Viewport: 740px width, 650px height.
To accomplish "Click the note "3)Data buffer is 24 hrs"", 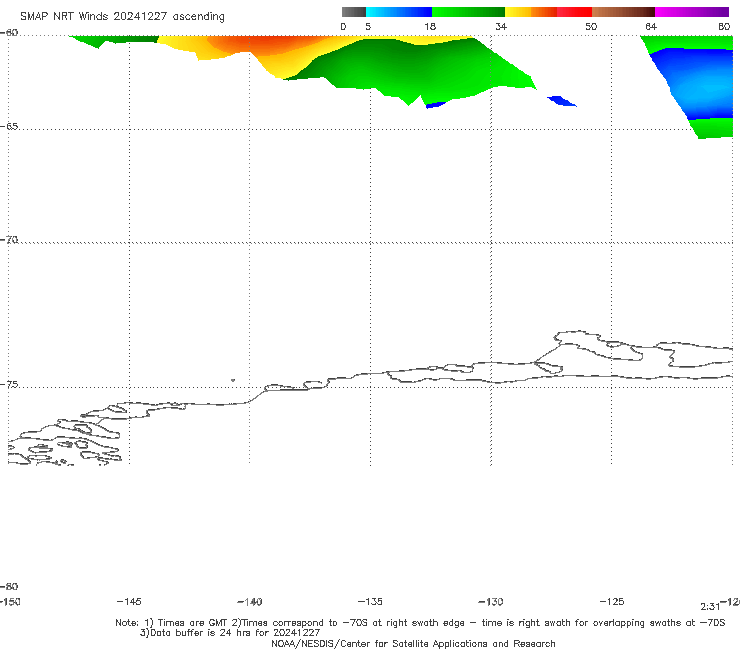I will 230,633.
